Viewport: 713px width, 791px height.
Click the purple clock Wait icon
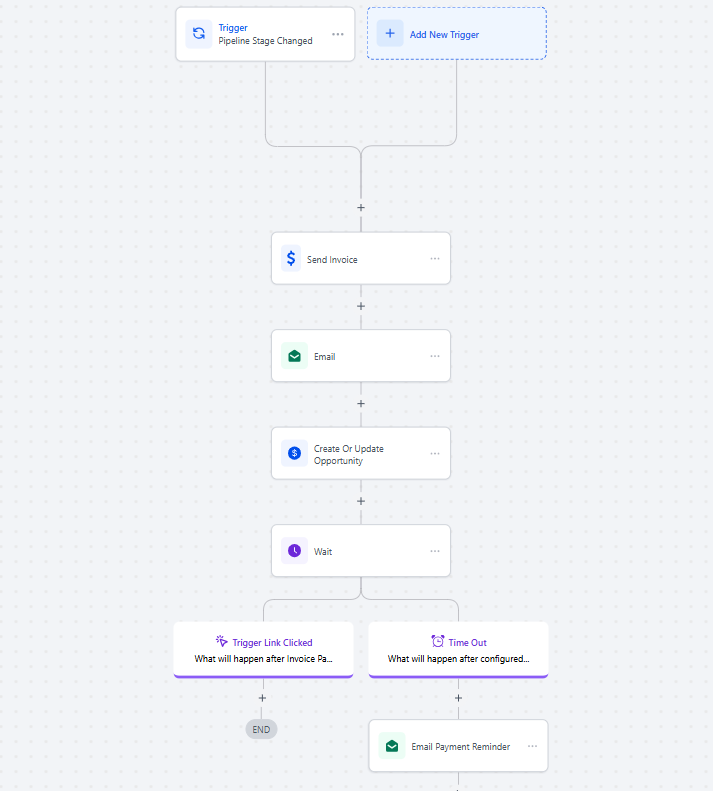tap(294, 551)
